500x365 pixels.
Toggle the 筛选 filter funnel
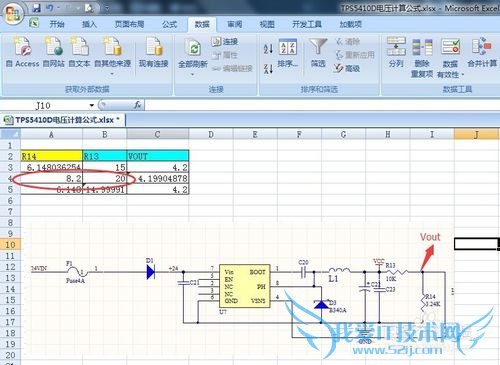(318, 53)
